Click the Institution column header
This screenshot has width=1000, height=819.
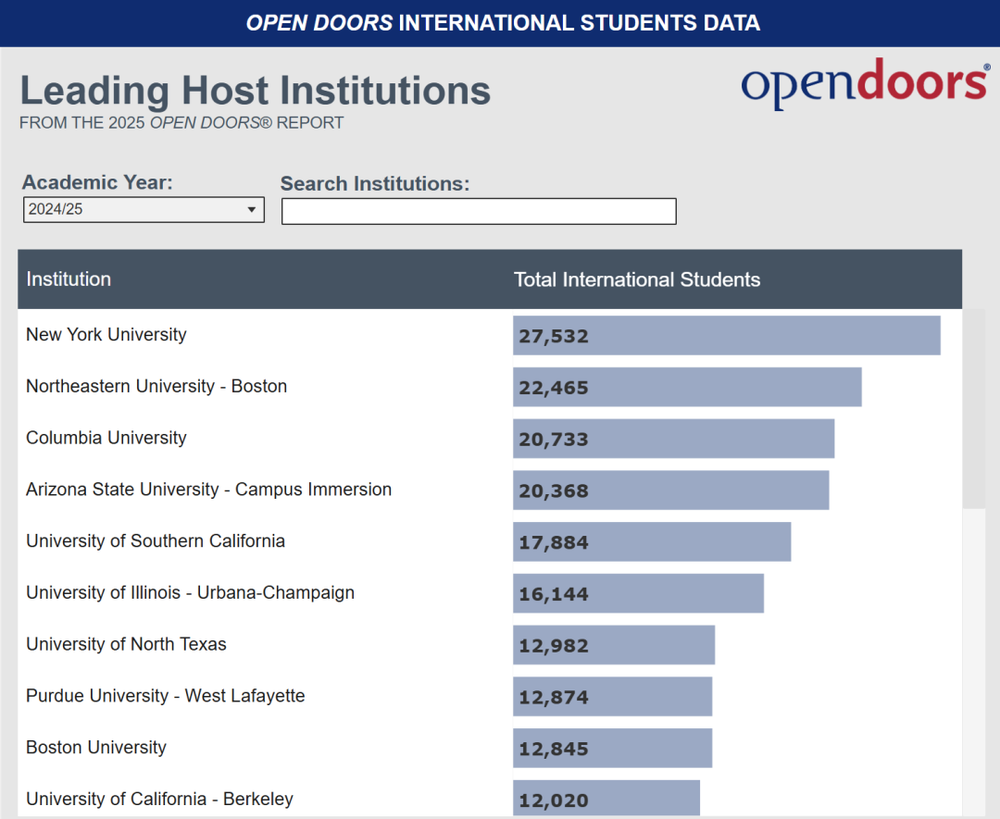pos(69,279)
